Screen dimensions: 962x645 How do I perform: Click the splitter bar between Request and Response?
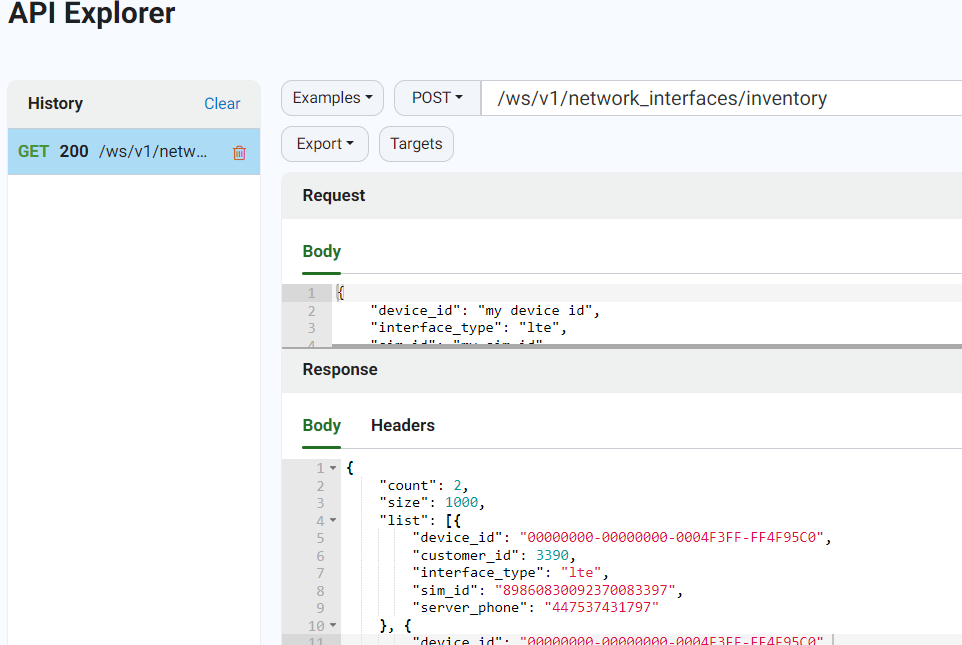click(x=621, y=347)
